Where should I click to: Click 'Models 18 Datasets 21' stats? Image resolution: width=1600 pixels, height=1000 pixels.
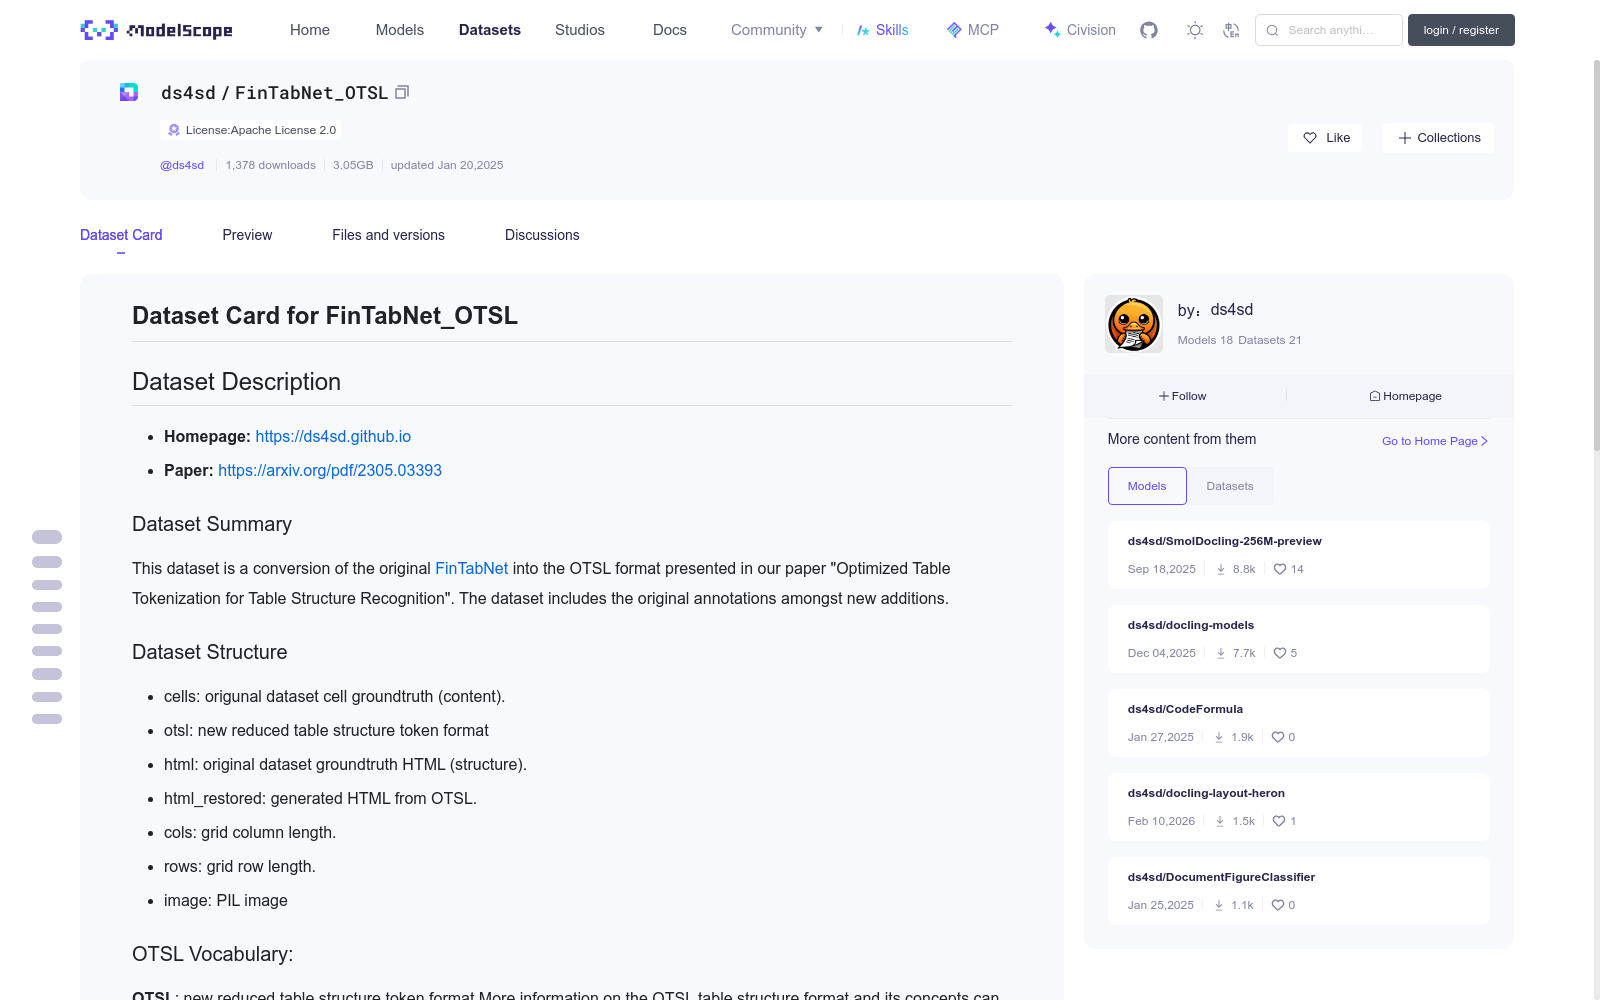tap(1240, 340)
